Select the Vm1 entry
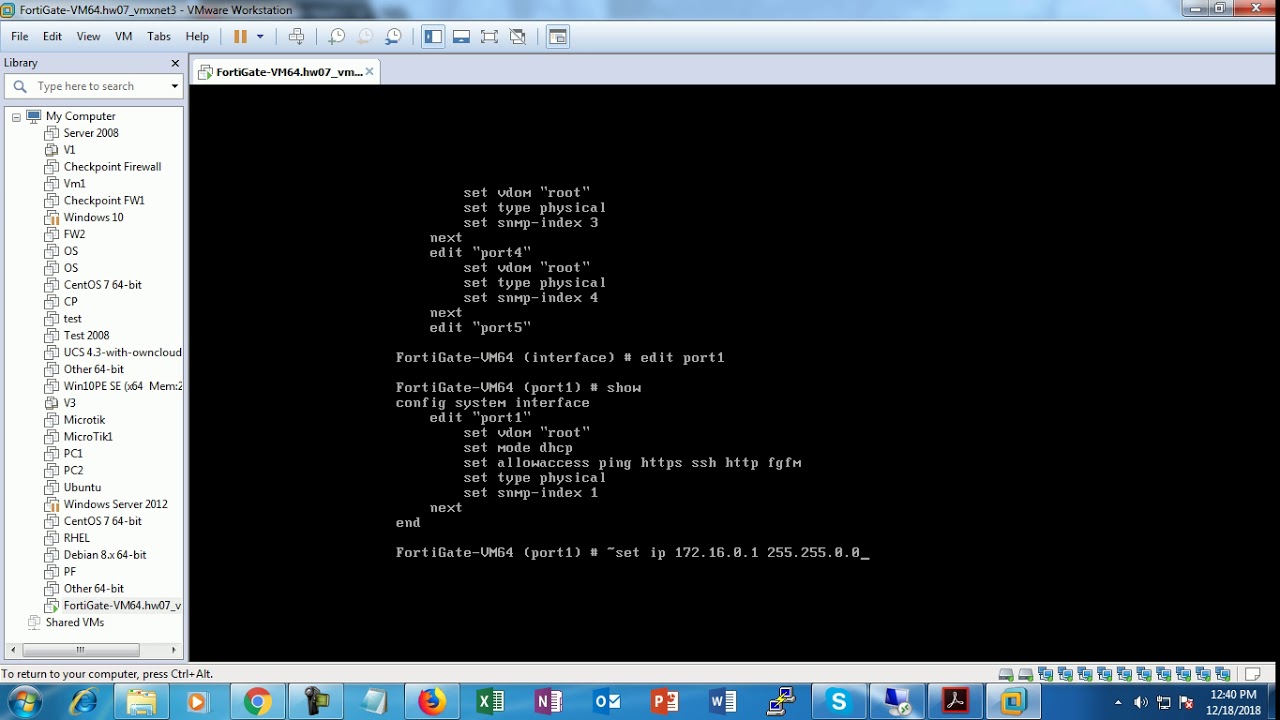The width and height of the screenshot is (1280, 720). click(74, 184)
